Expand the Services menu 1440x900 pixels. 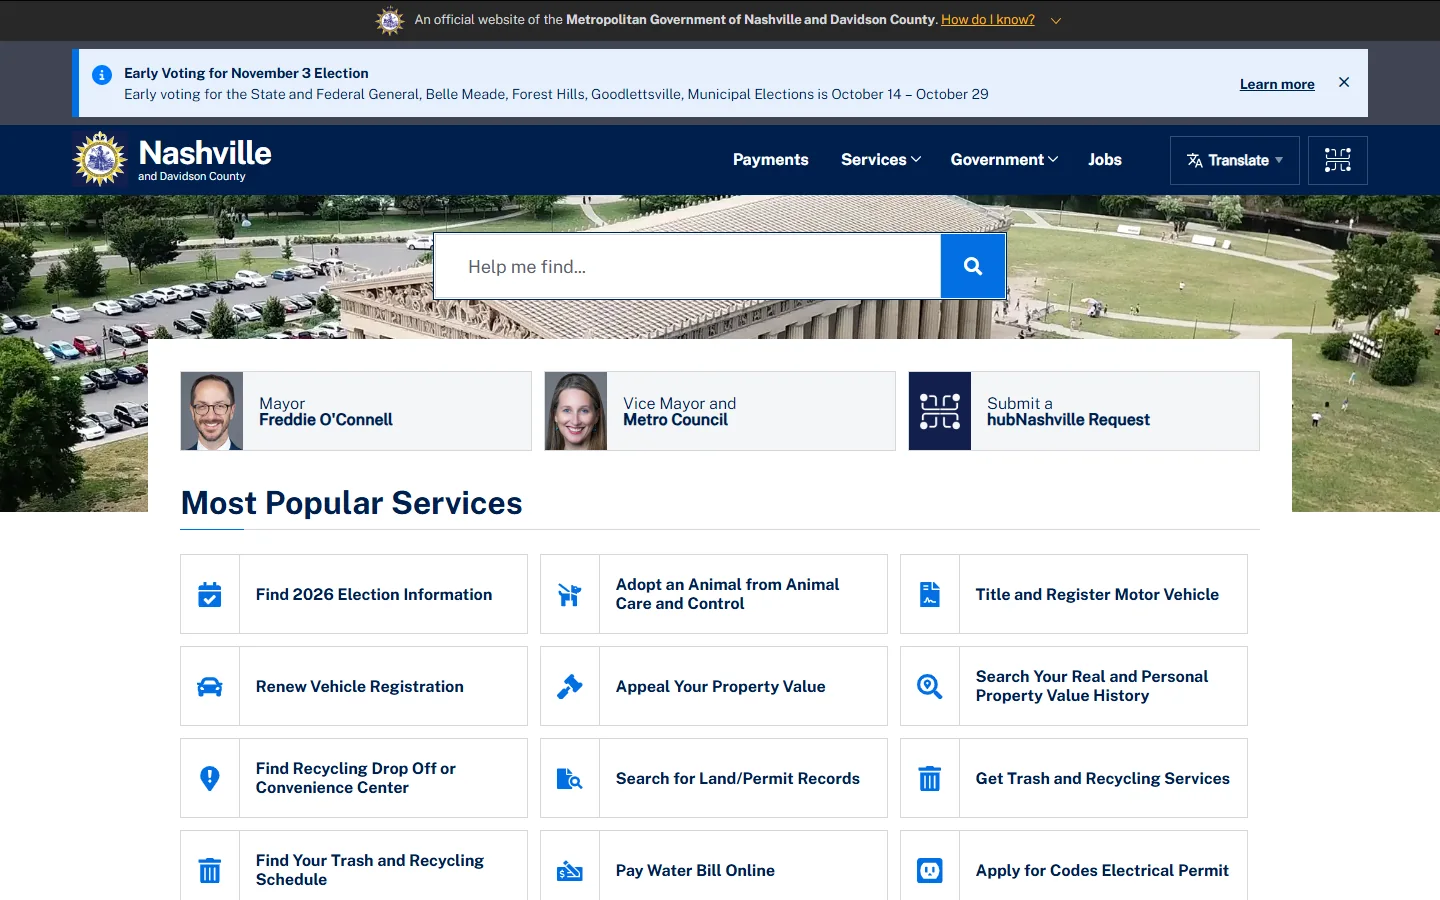click(x=881, y=159)
